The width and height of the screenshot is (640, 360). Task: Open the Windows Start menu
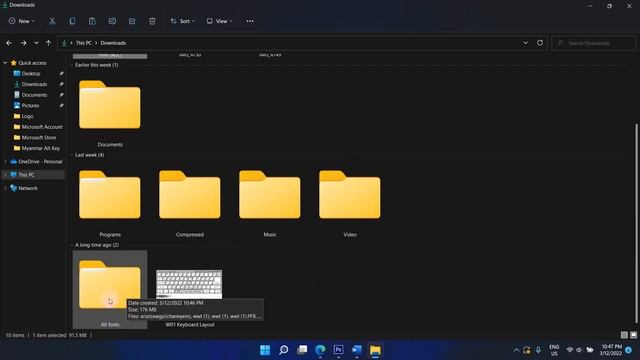[265, 350]
